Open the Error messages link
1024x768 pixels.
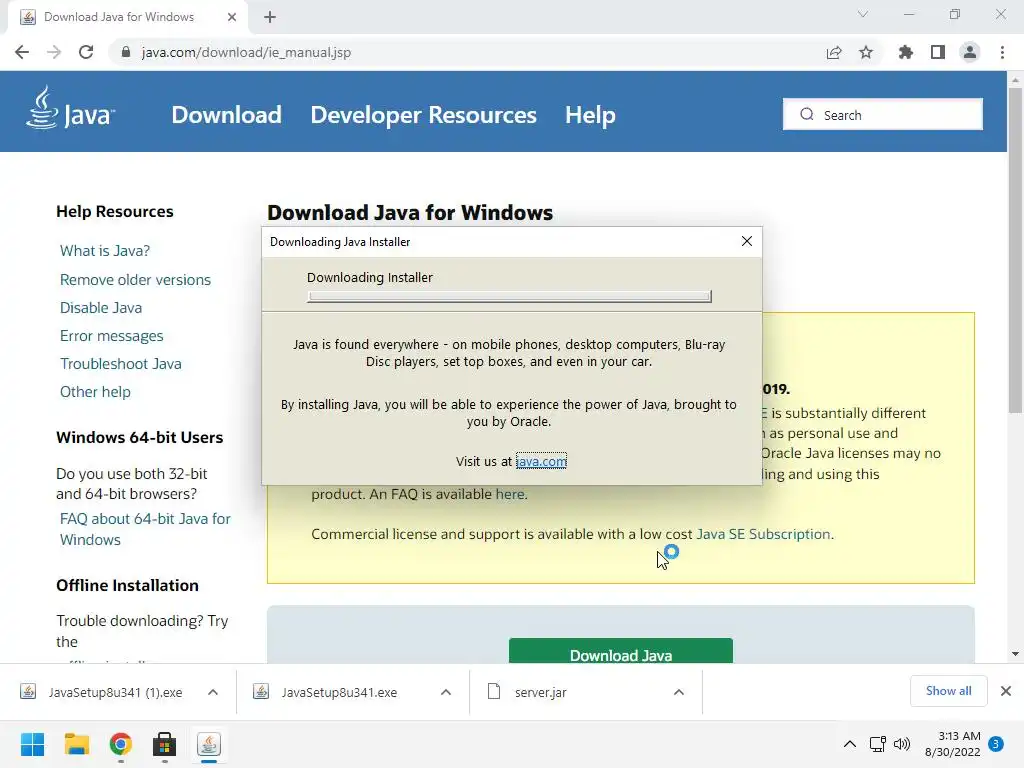coord(112,336)
